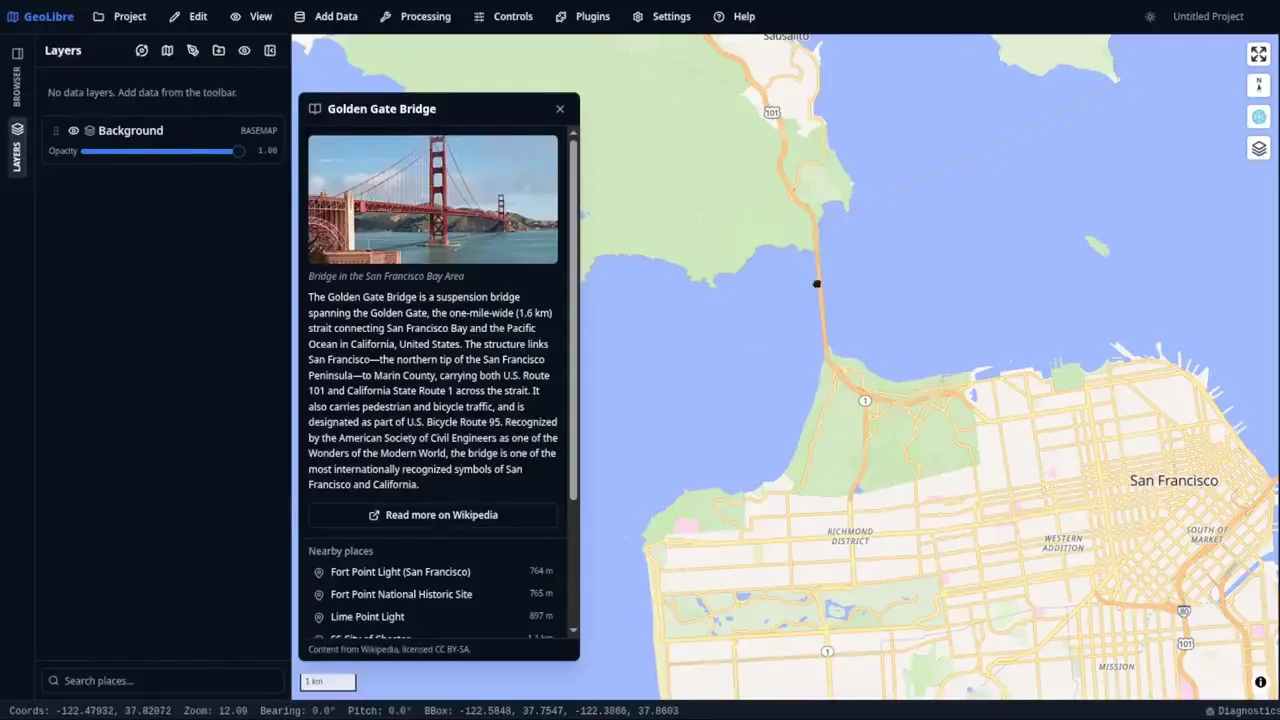Click the map attribution info icon
Viewport: 1280px width, 720px height.
pos(1260,682)
